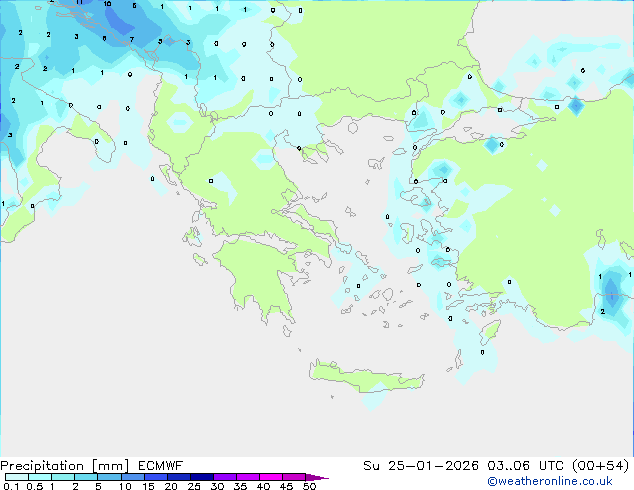The width and height of the screenshot is (634, 490).
Task: Click the '15' legend scale label
Action: click(148, 486)
